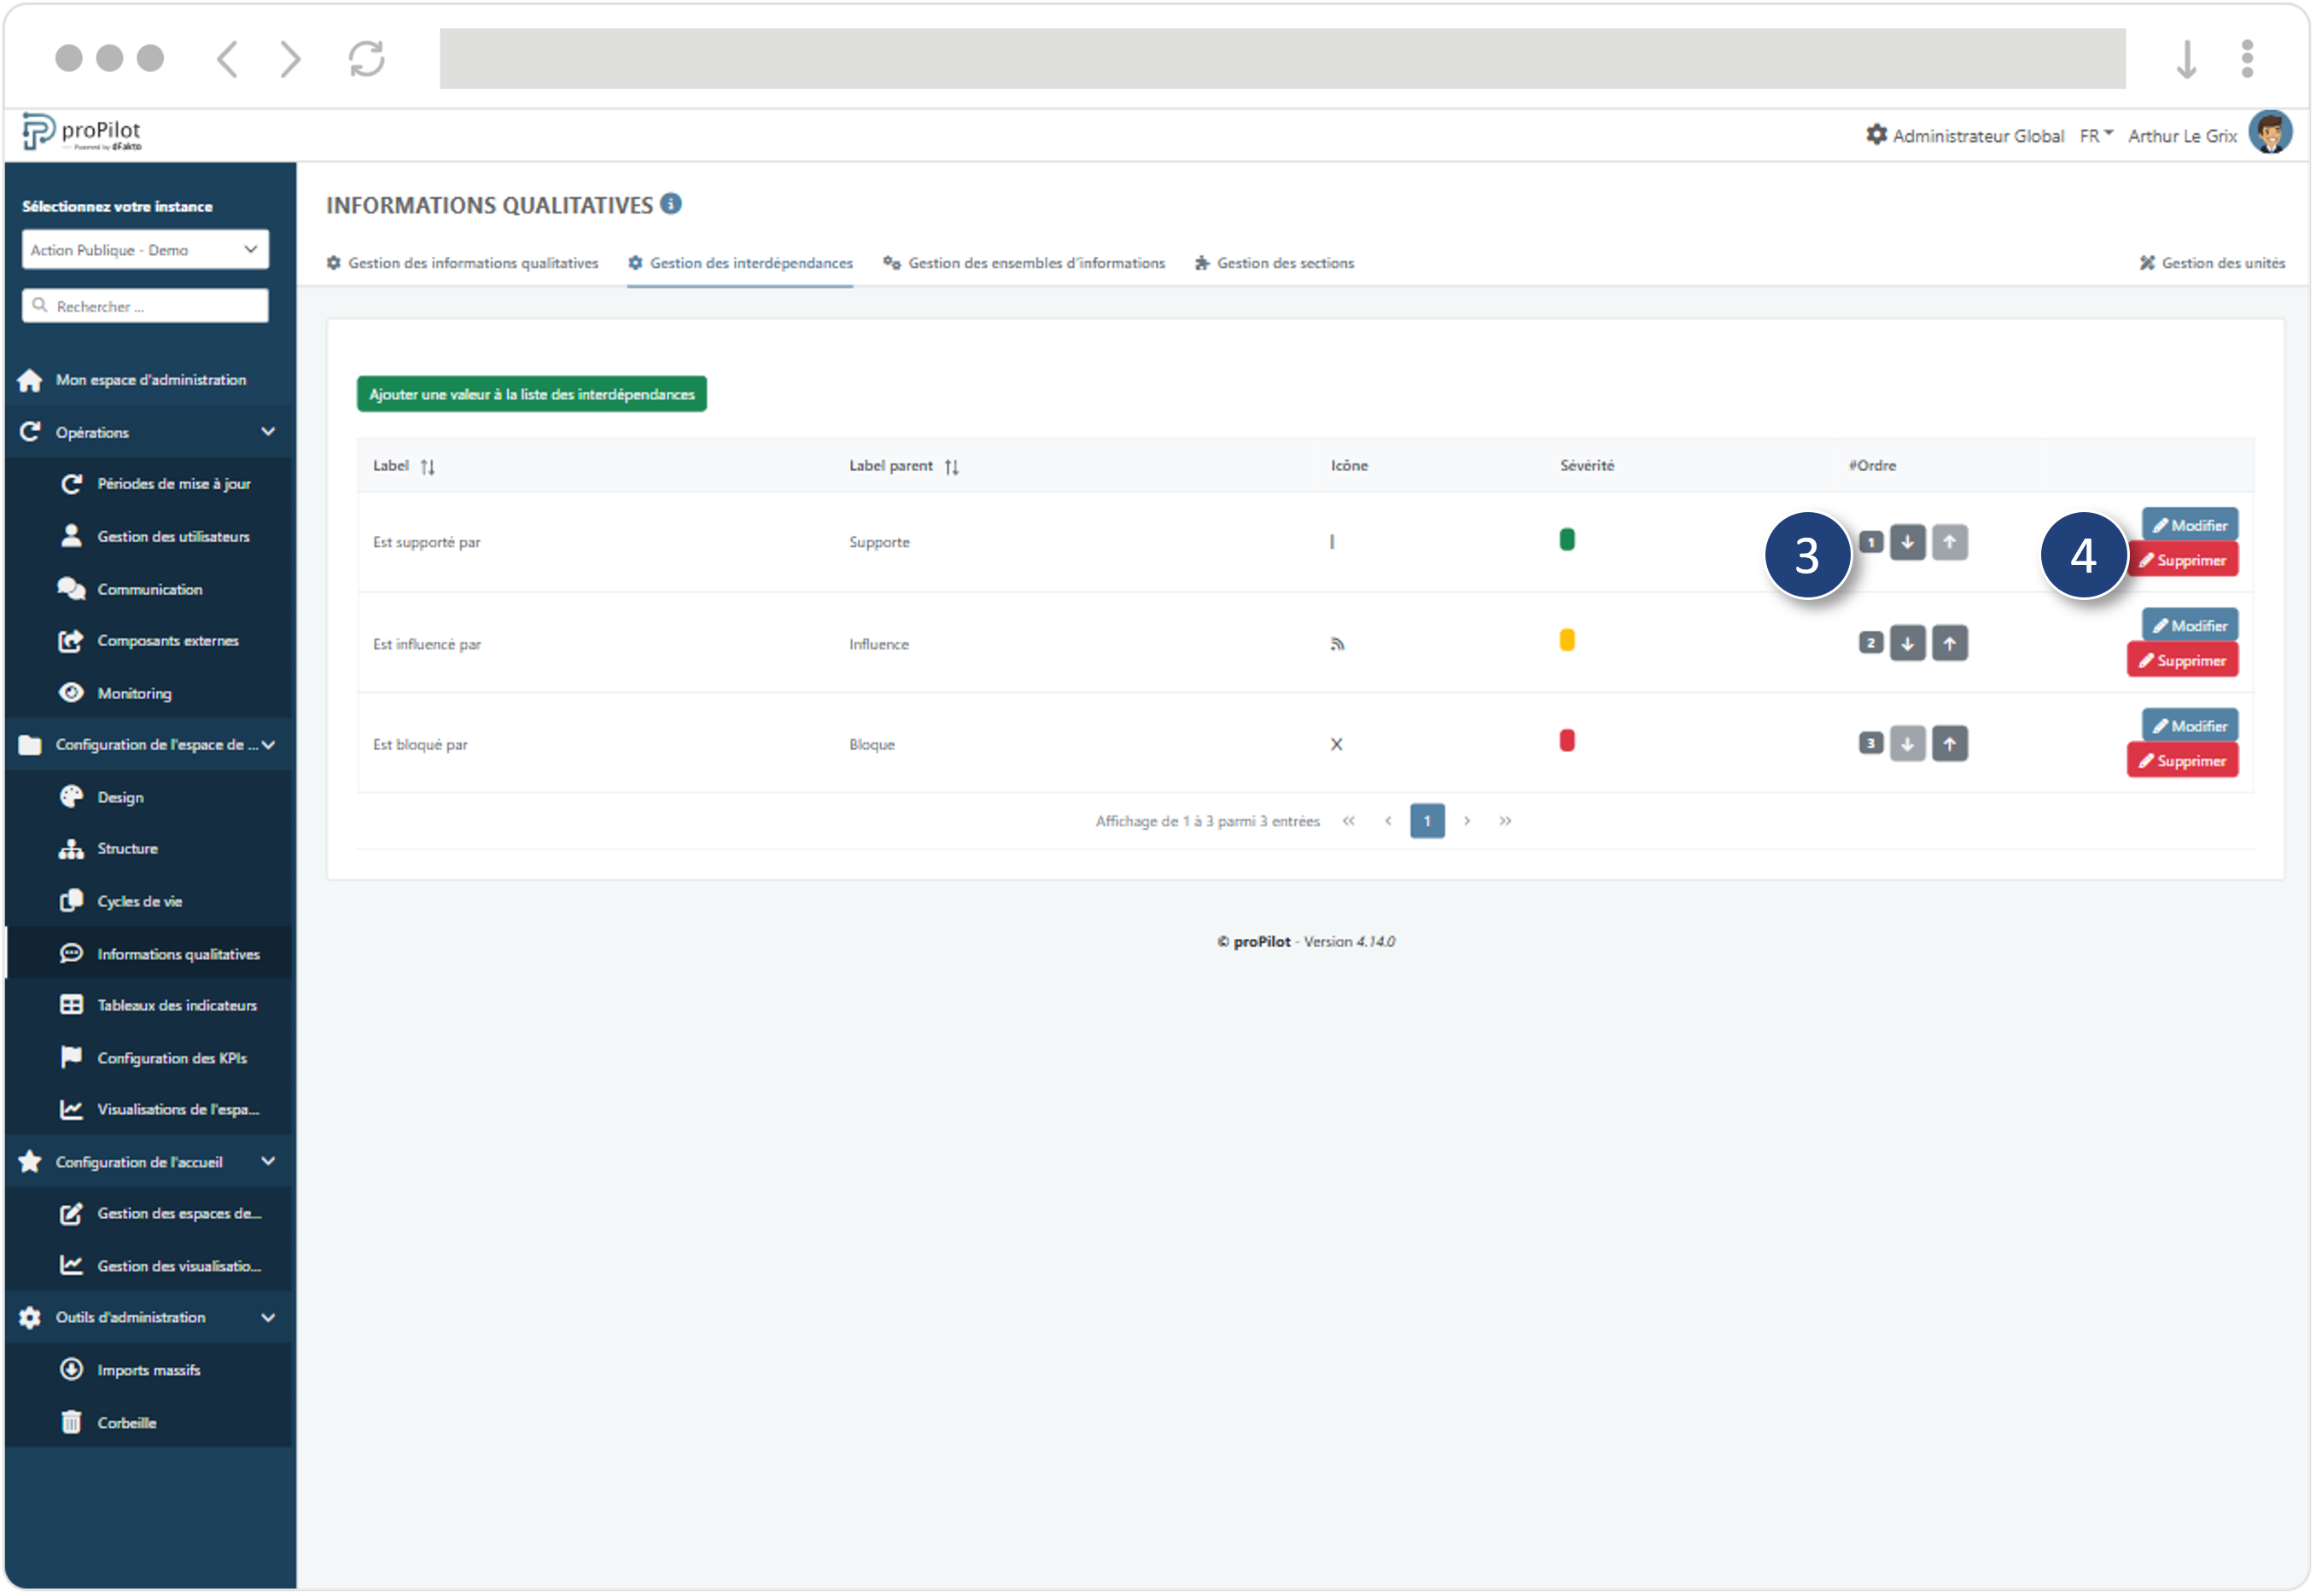
Task: Click the green severity indicator for Est supporté par
Action: tap(1567, 539)
